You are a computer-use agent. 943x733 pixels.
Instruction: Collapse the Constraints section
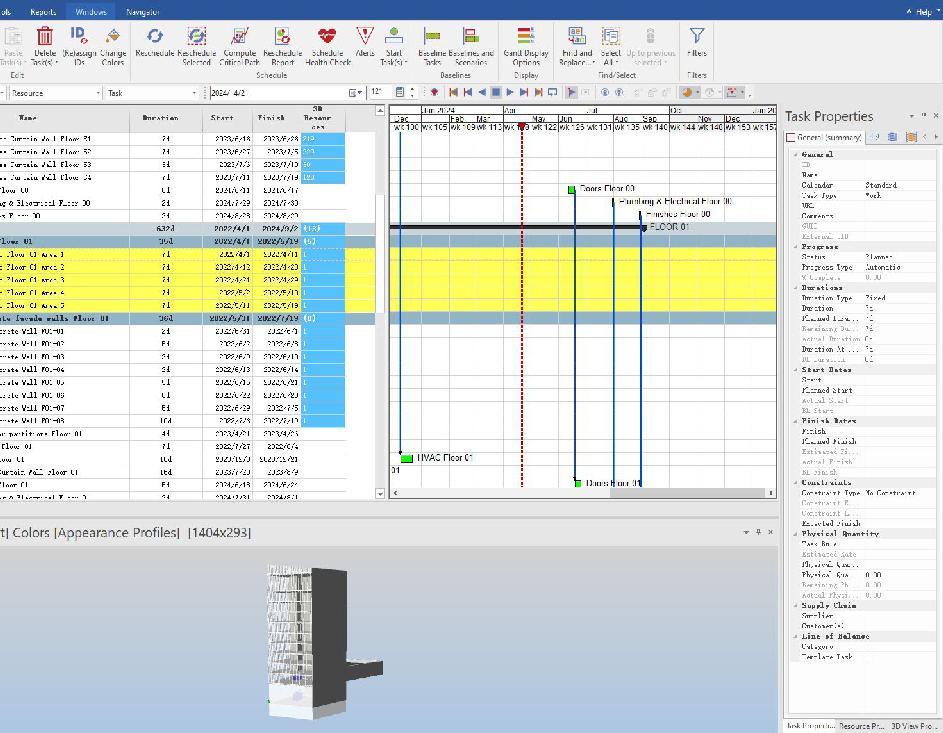[796, 483]
